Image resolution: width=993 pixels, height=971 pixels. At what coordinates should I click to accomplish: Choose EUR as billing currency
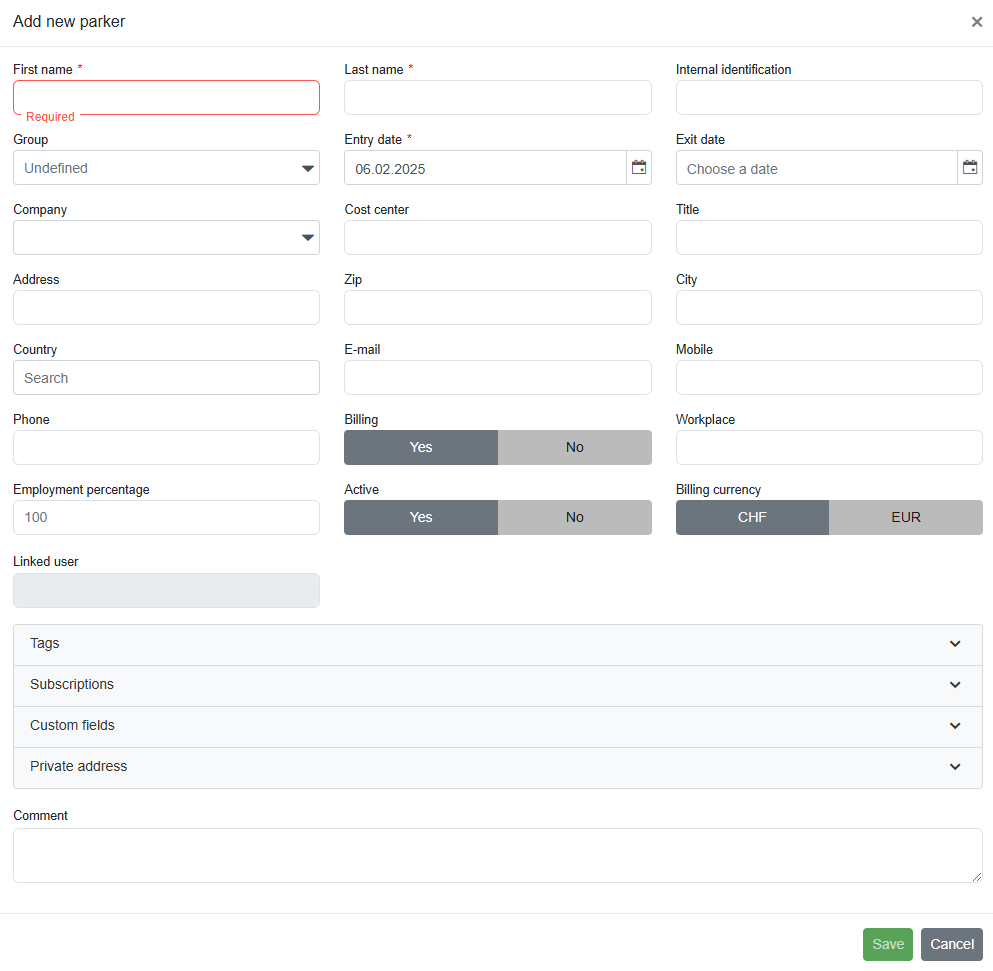point(906,517)
